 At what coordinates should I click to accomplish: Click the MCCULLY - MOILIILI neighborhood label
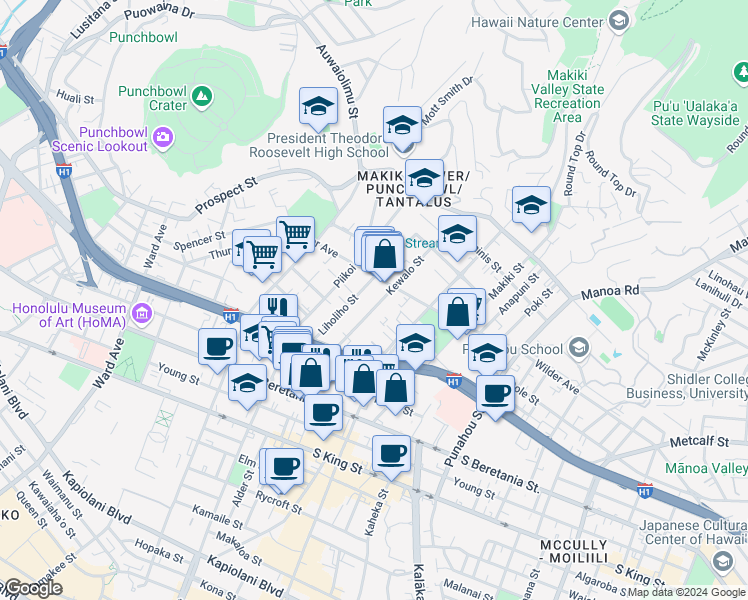pyautogui.click(x=574, y=551)
